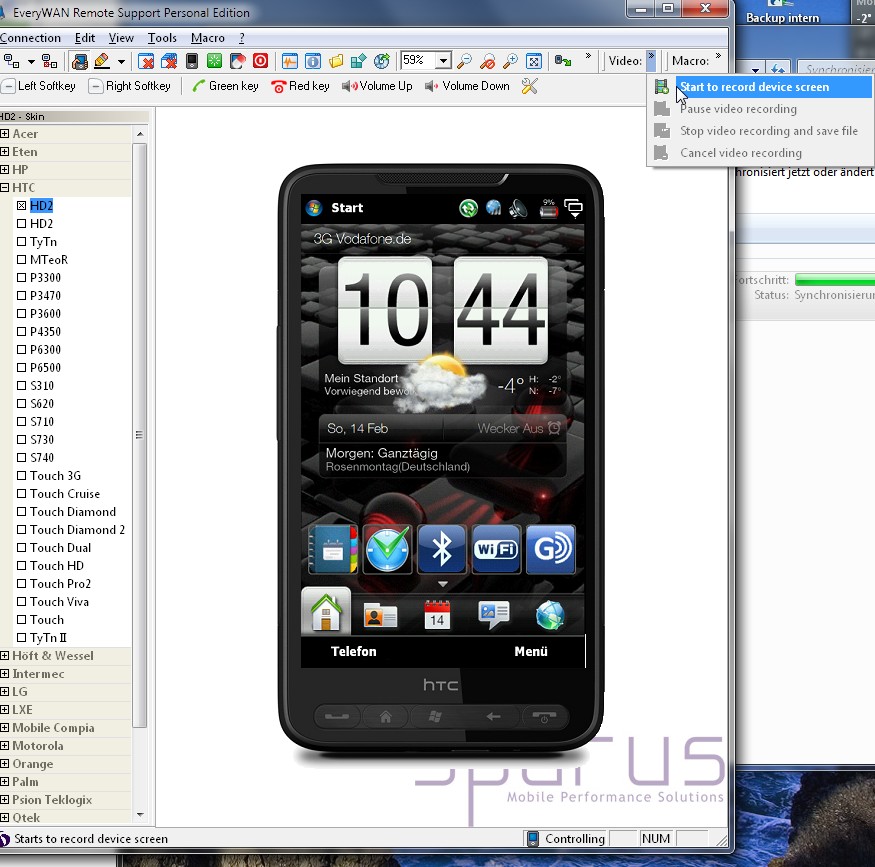Click the green sync progress bar behind
Screen dimensions: 875x867
[835, 280]
